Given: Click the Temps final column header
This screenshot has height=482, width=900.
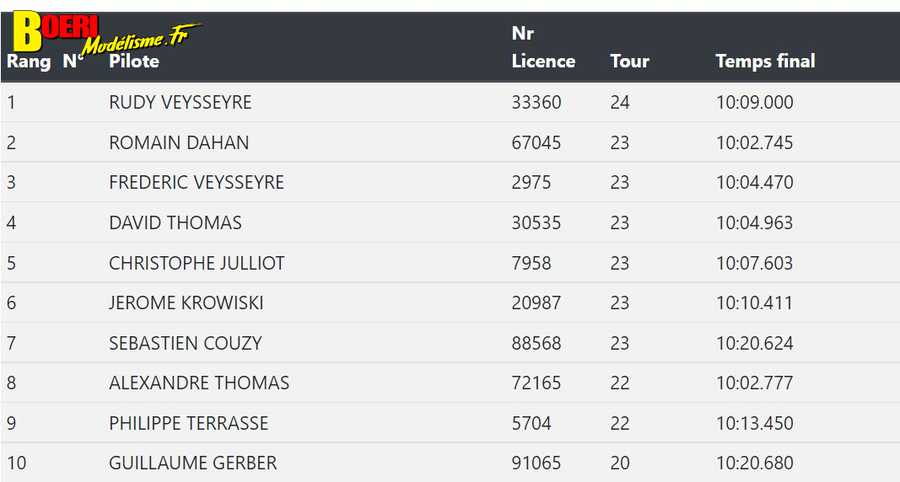Looking at the screenshot, I should pos(765,61).
